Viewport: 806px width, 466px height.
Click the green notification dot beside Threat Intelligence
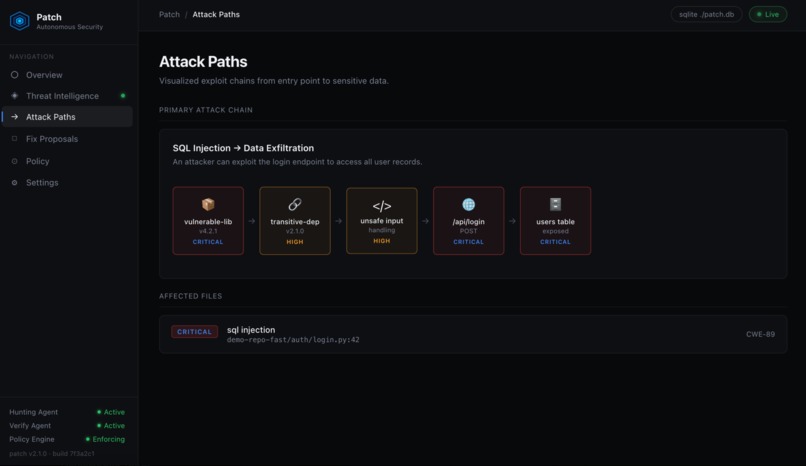click(123, 96)
